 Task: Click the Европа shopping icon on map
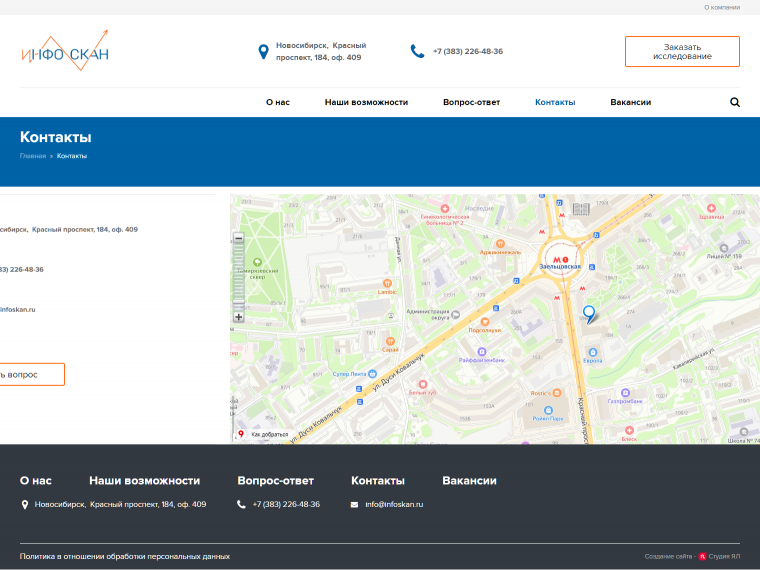tap(592, 352)
